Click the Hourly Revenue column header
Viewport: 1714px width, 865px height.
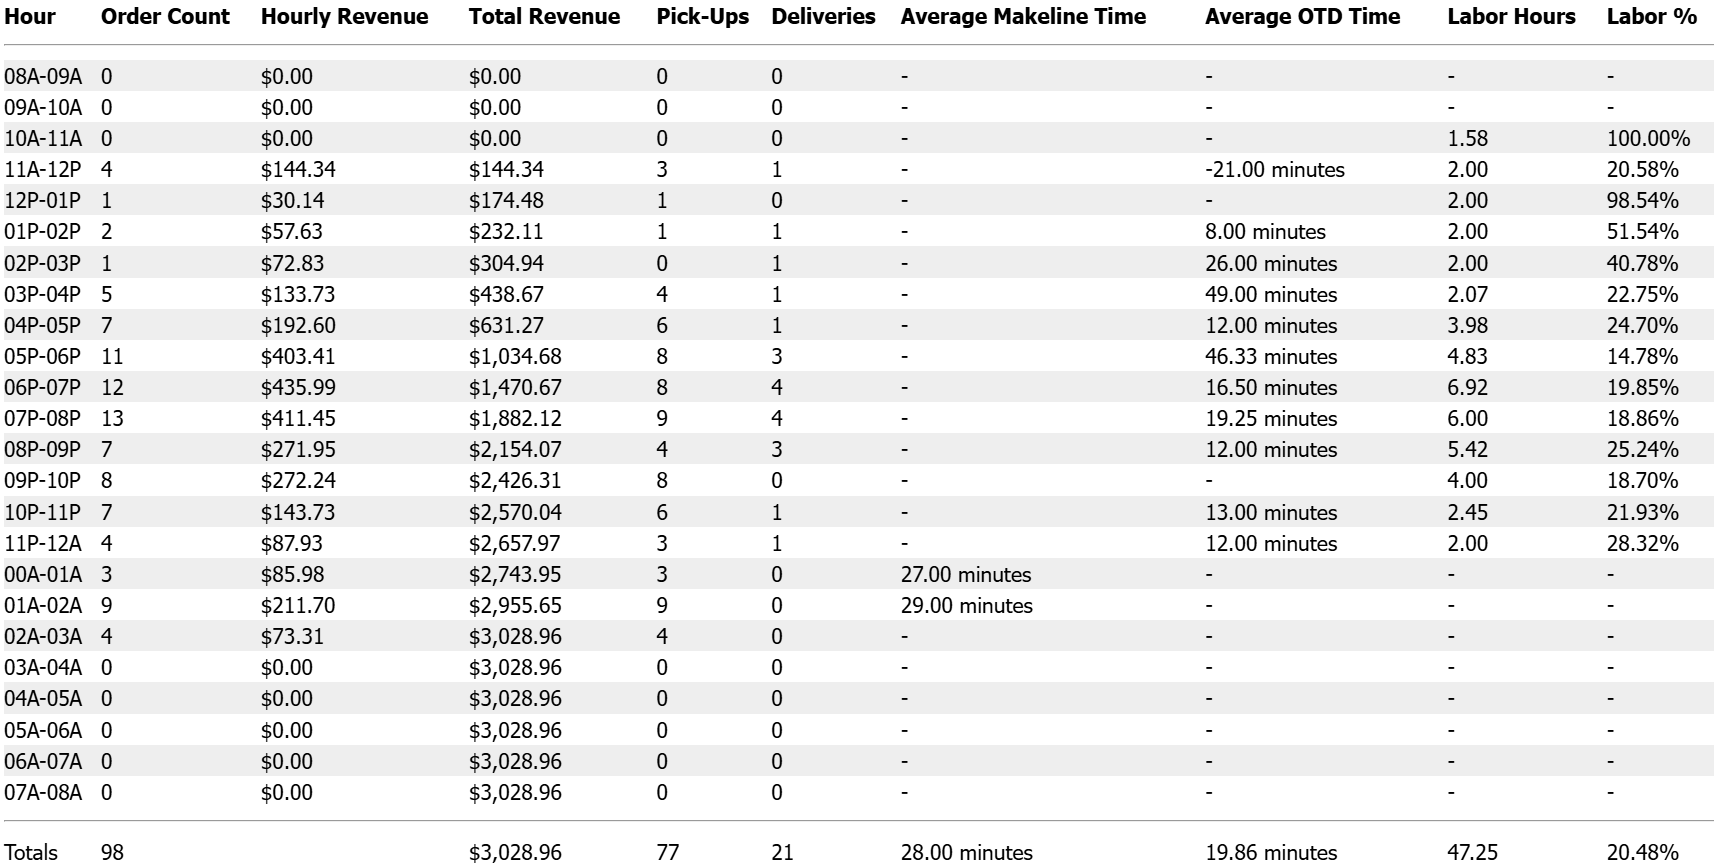click(x=344, y=17)
